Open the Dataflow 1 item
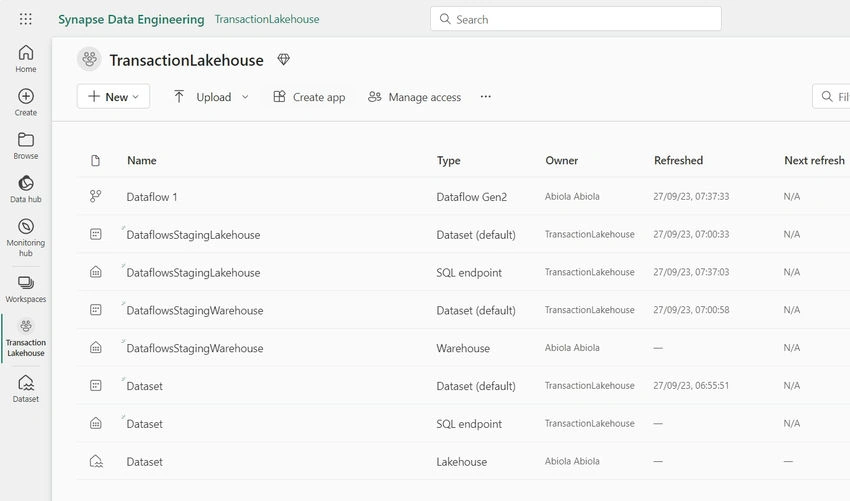Viewport: 850px width, 501px height. 152,197
